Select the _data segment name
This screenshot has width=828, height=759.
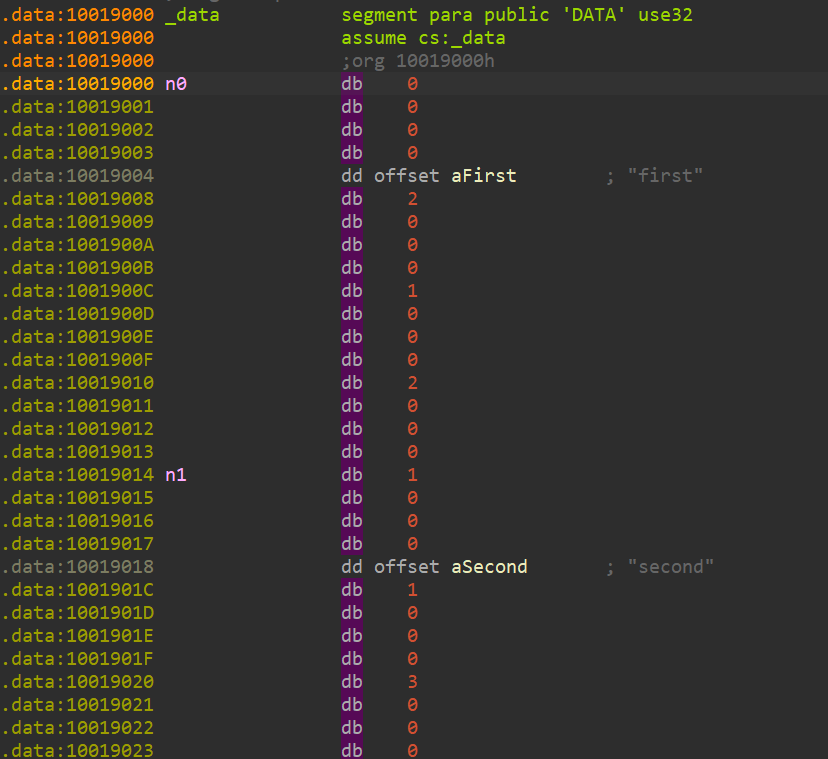pyautogui.click(x=192, y=15)
